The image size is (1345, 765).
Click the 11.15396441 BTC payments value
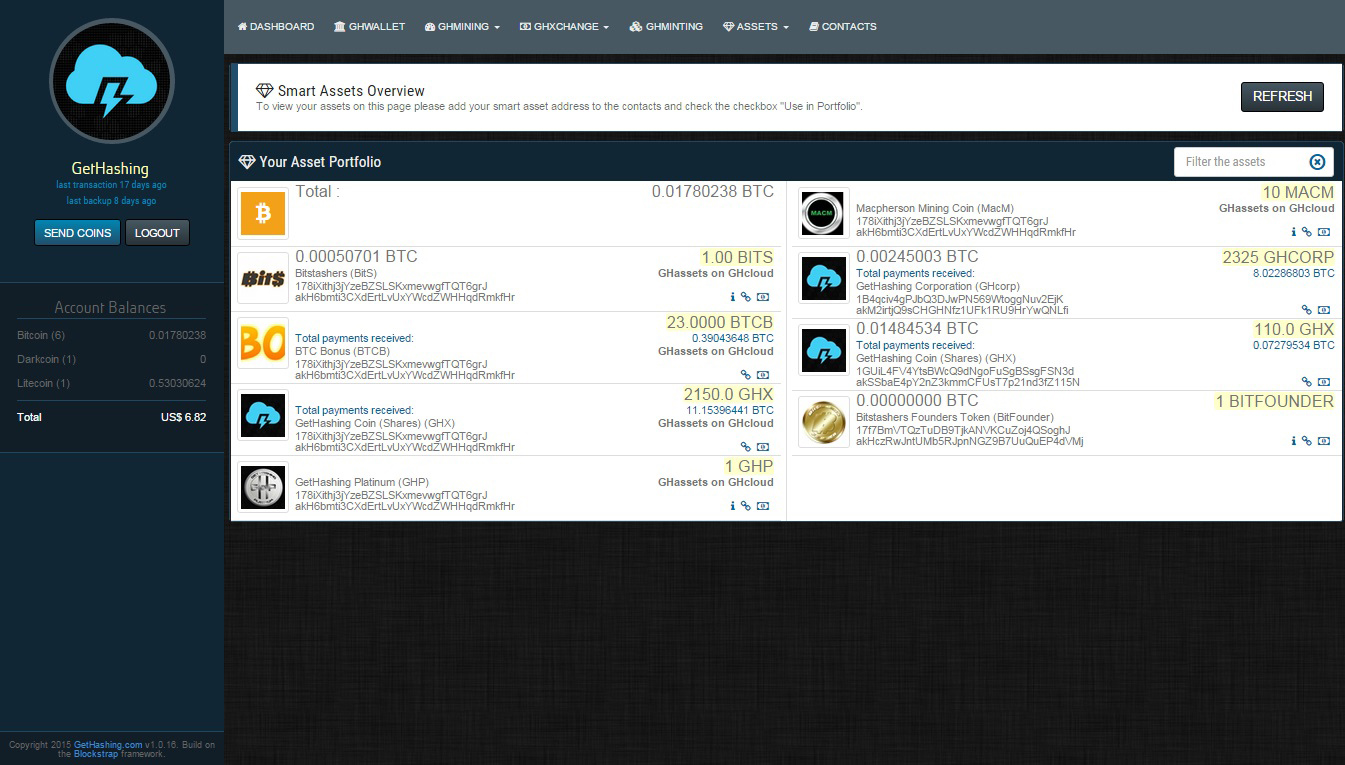(x=729, y=410)
